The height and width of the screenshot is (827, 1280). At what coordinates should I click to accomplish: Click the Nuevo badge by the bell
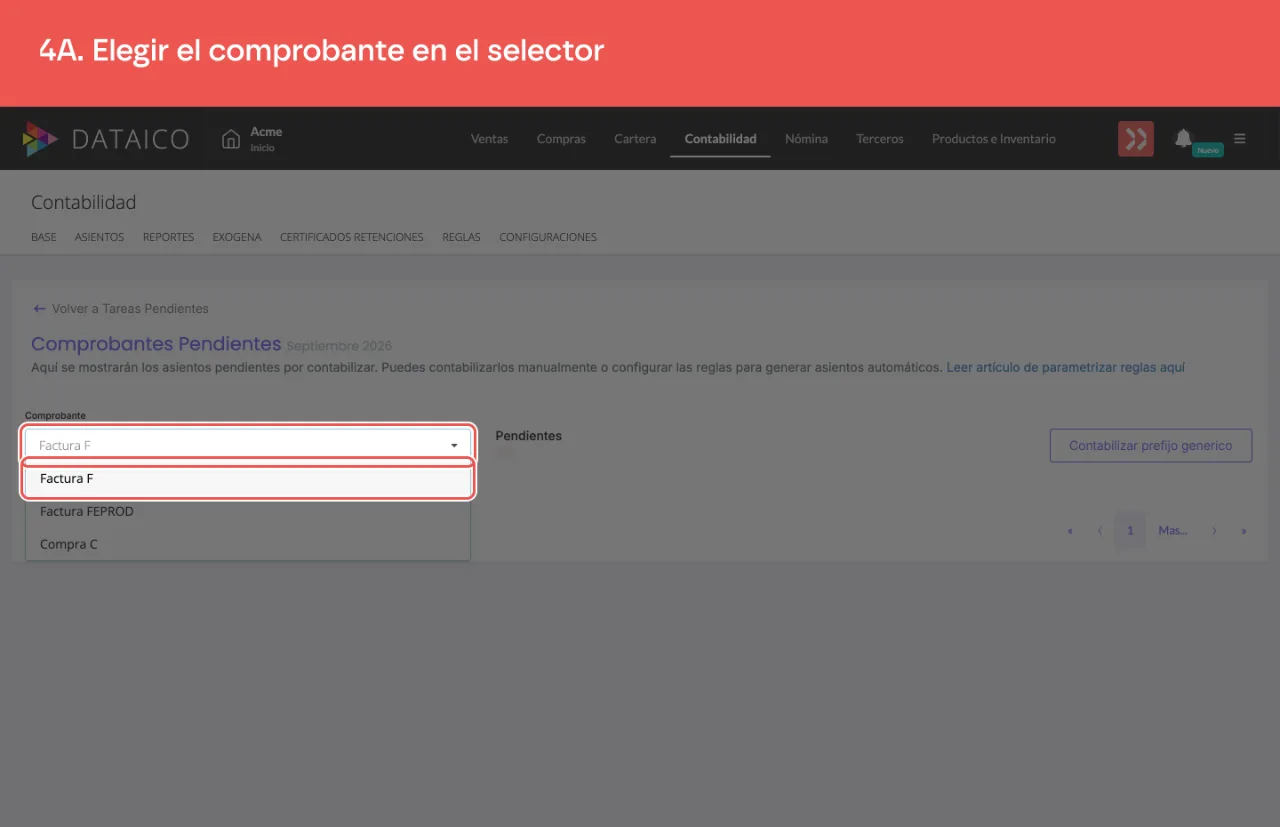point(1208,150)
